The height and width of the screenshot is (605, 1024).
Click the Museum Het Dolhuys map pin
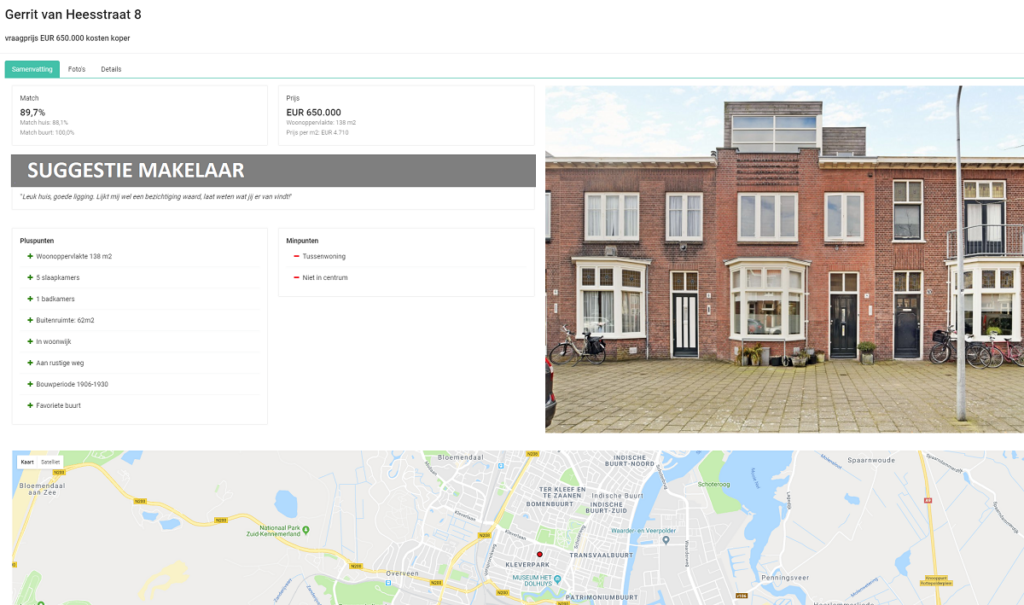(557, 579)
